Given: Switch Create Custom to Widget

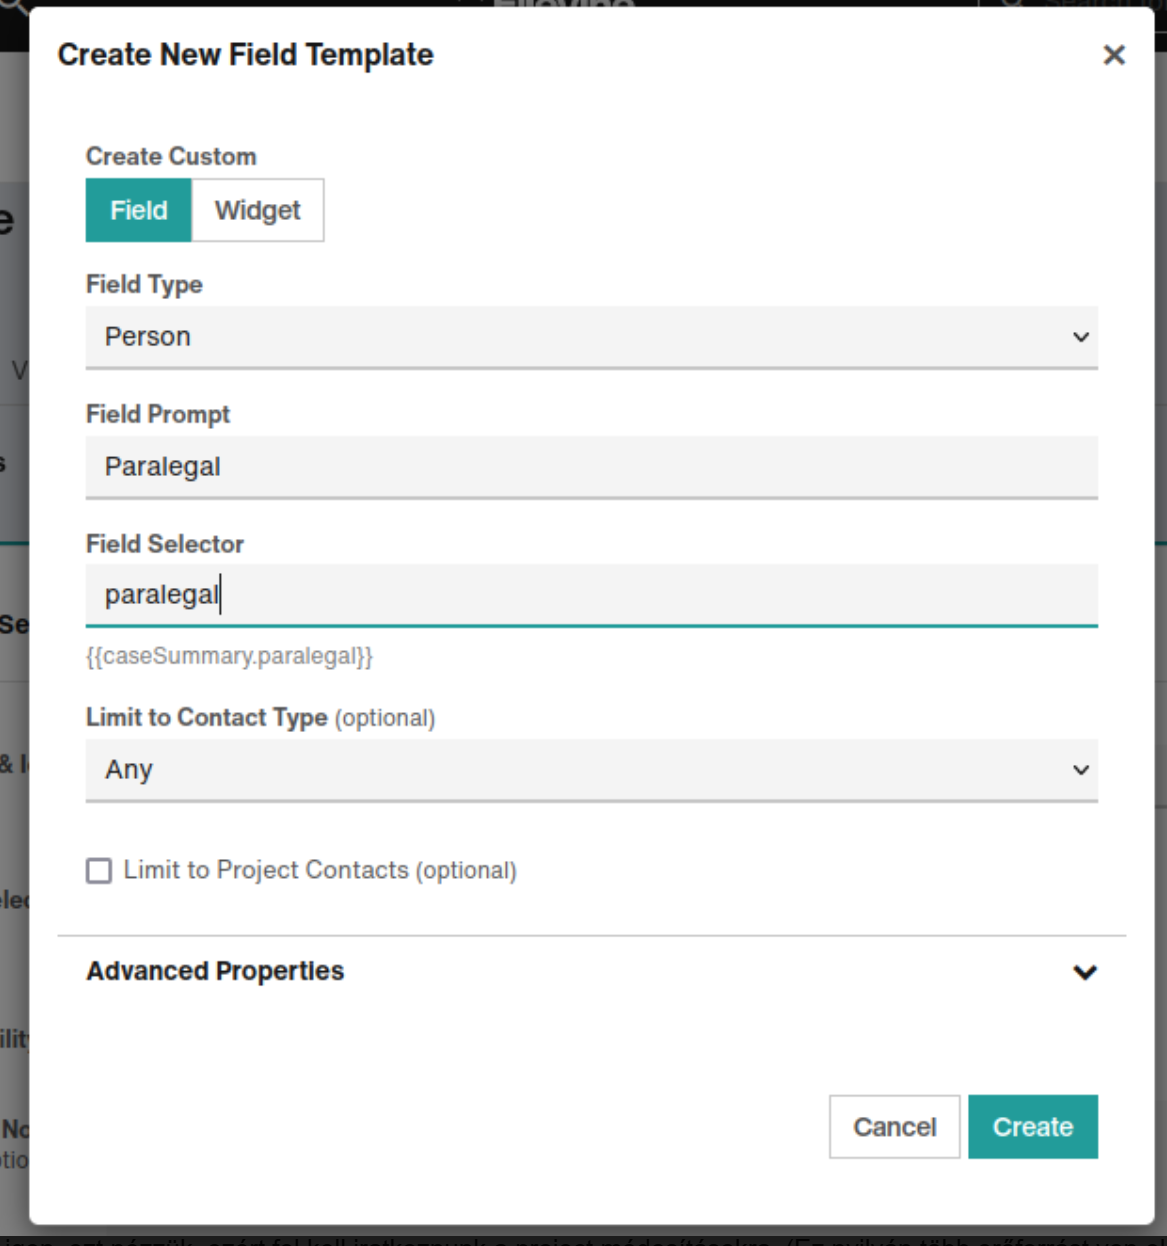Looking at the screenshot, I should (257, 210).
